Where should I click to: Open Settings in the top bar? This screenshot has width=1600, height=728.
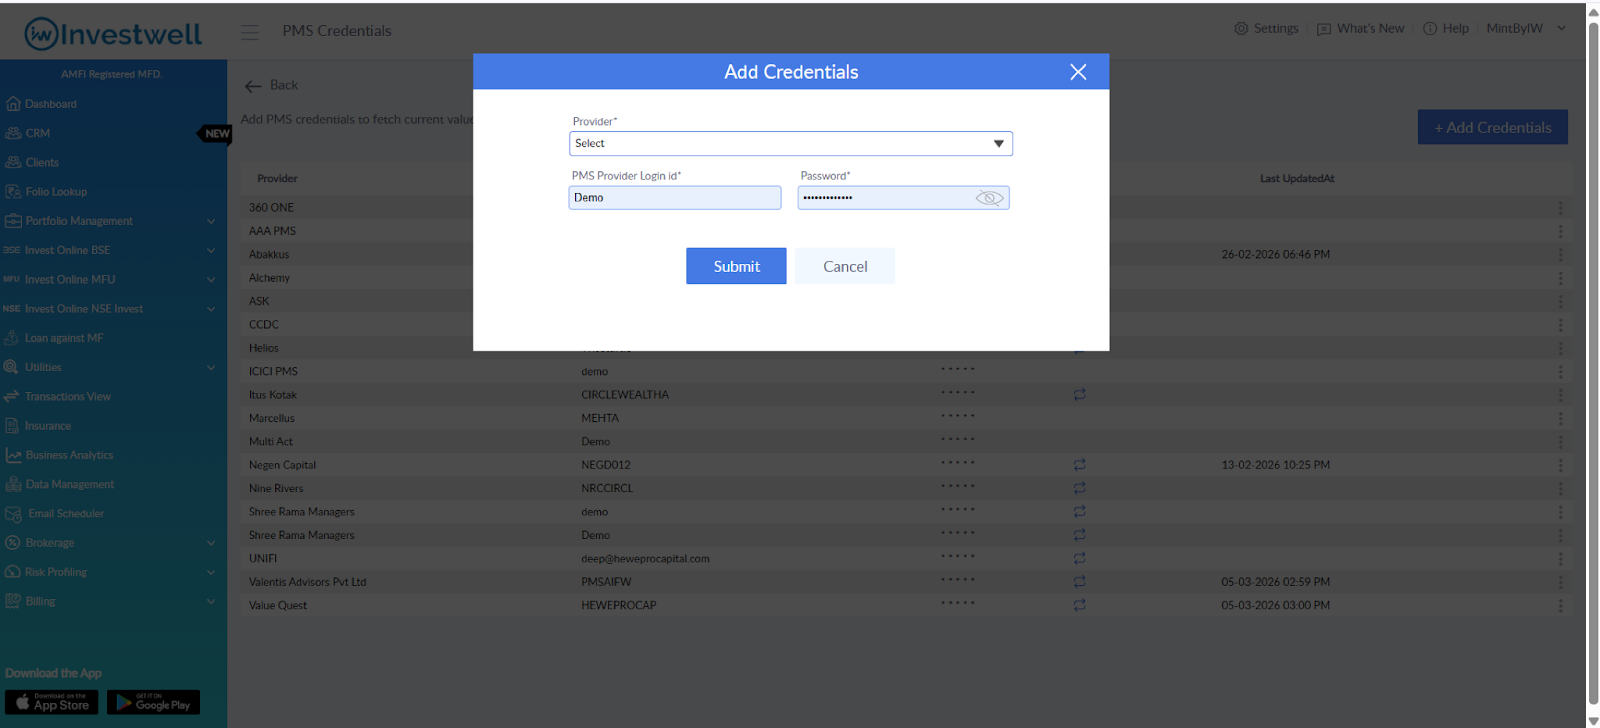(x=1266, y=29)
